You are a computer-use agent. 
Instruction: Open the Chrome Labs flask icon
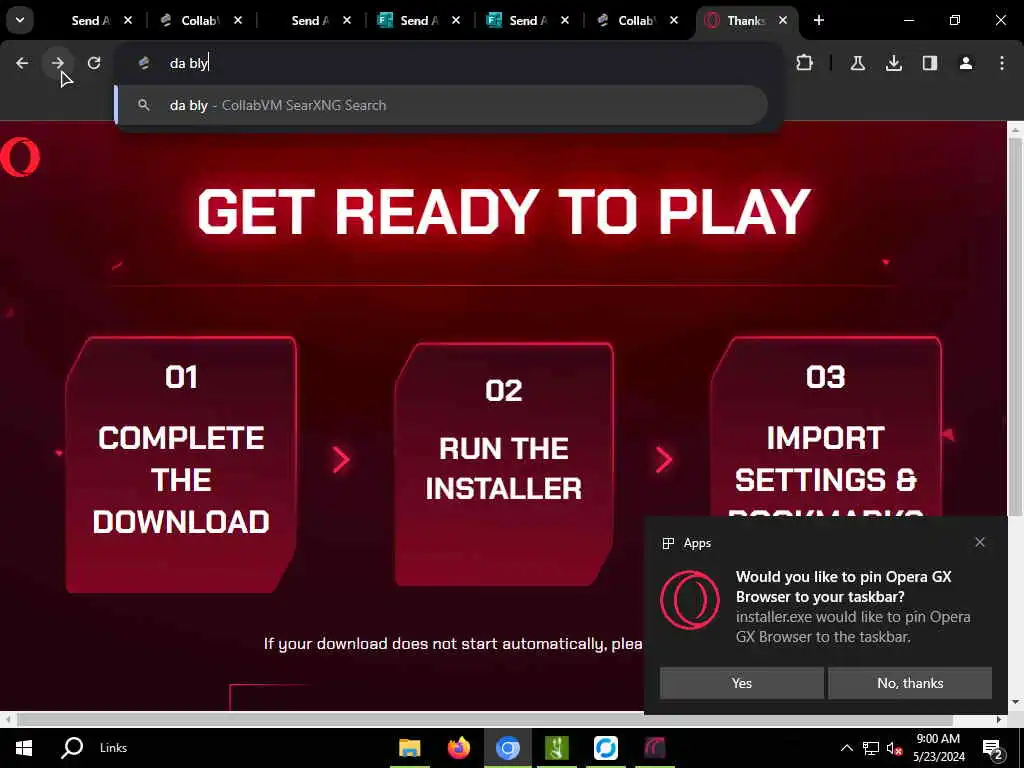point(857,63)
